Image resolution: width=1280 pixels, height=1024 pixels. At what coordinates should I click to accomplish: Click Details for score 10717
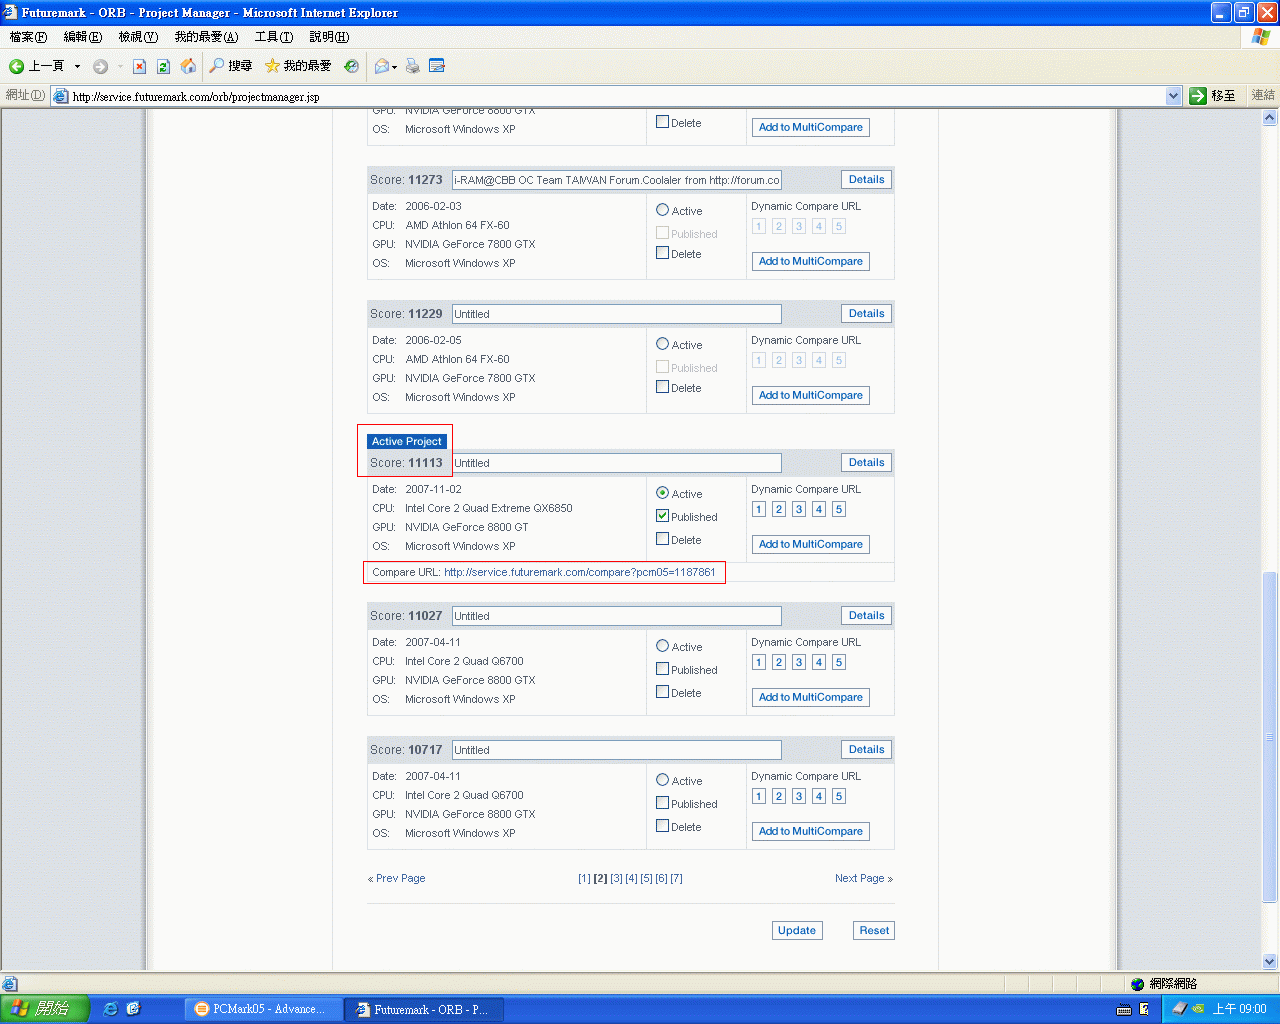point(867,750)
